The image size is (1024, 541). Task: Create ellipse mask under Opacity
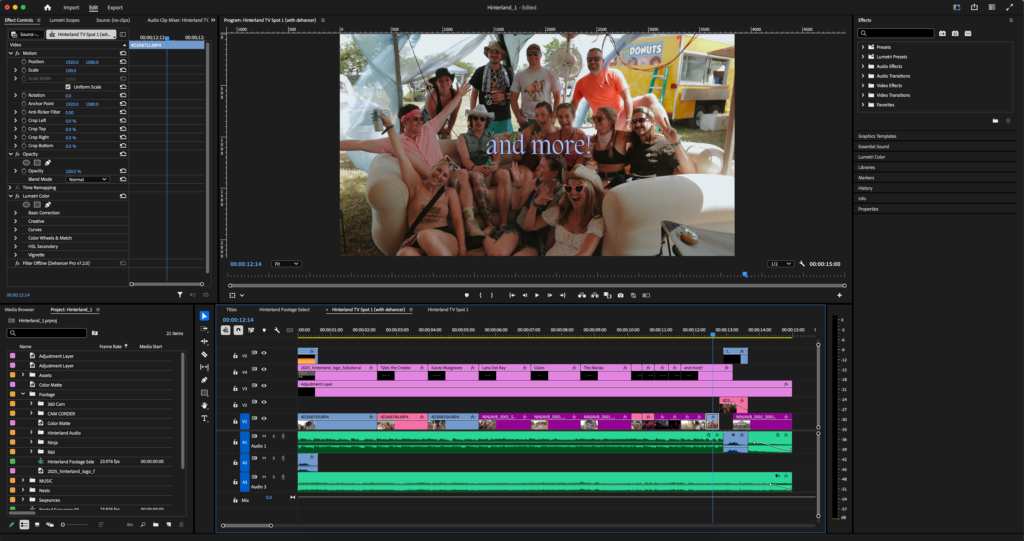(x=26, y=163)
